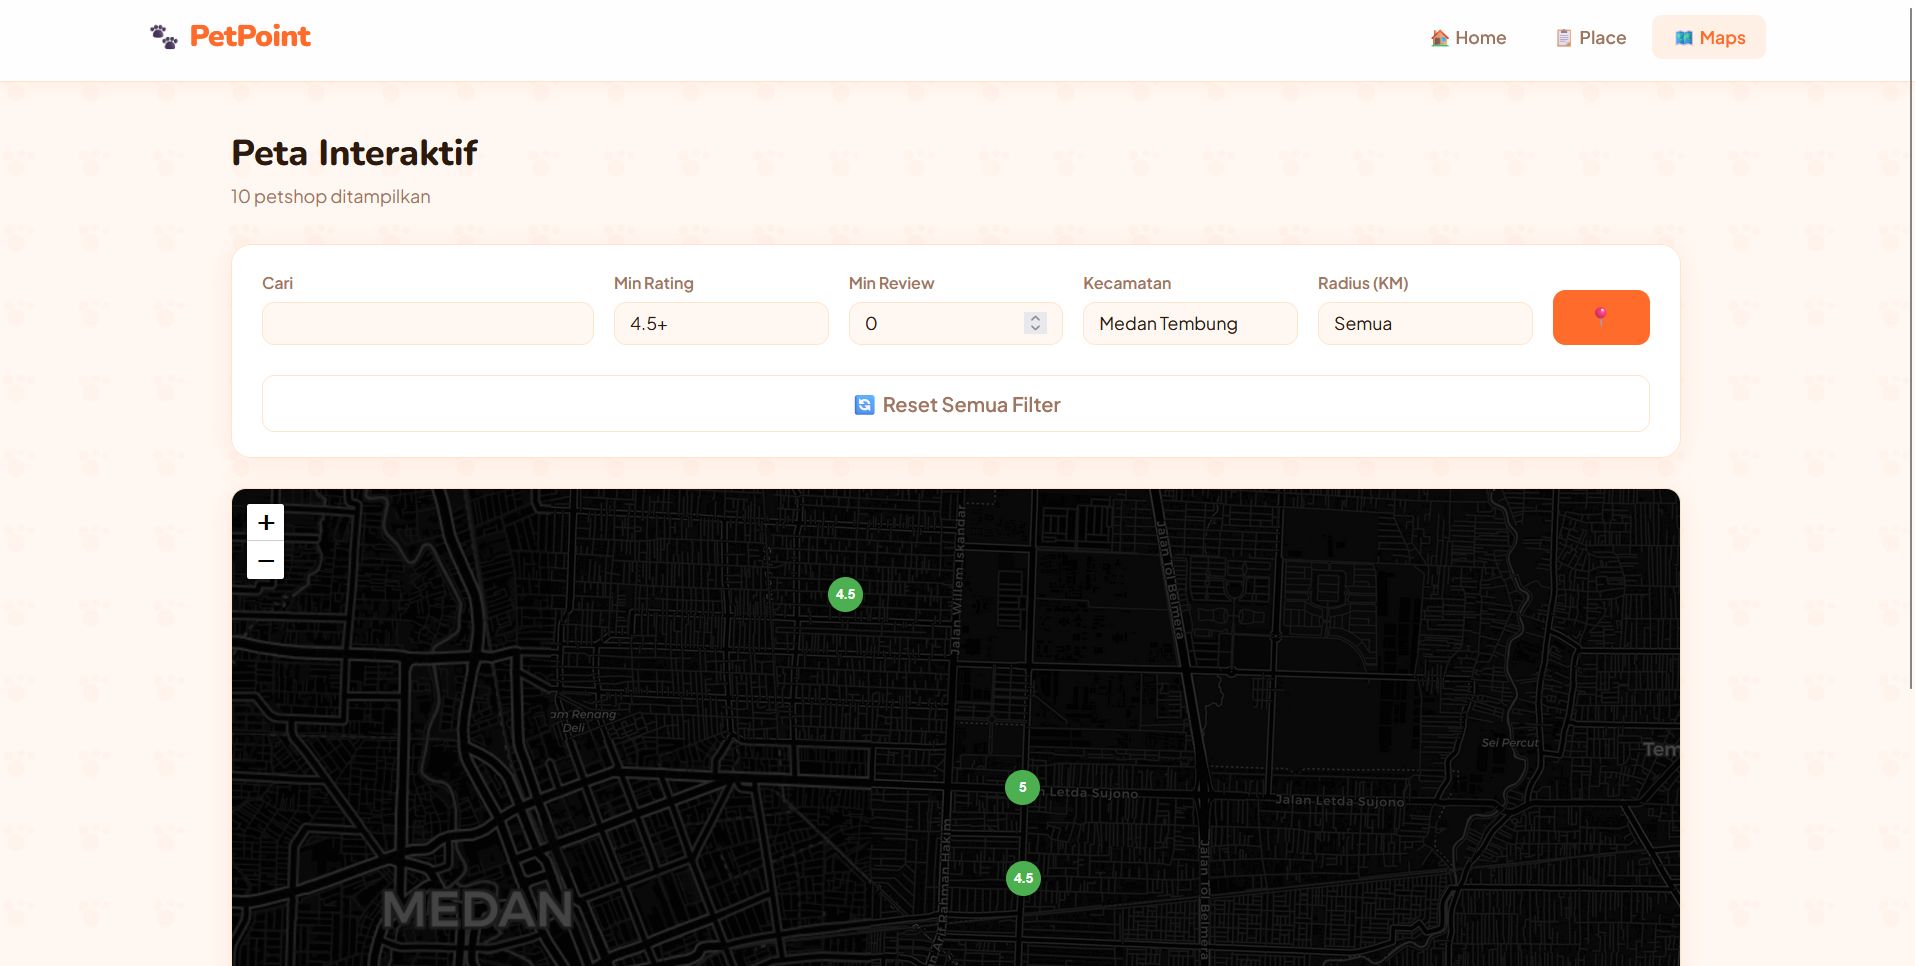The image size is (1915, 966).
Task: Select the 4.5 marker near Jalan Willem Iskandar
Action: point(845,594)
